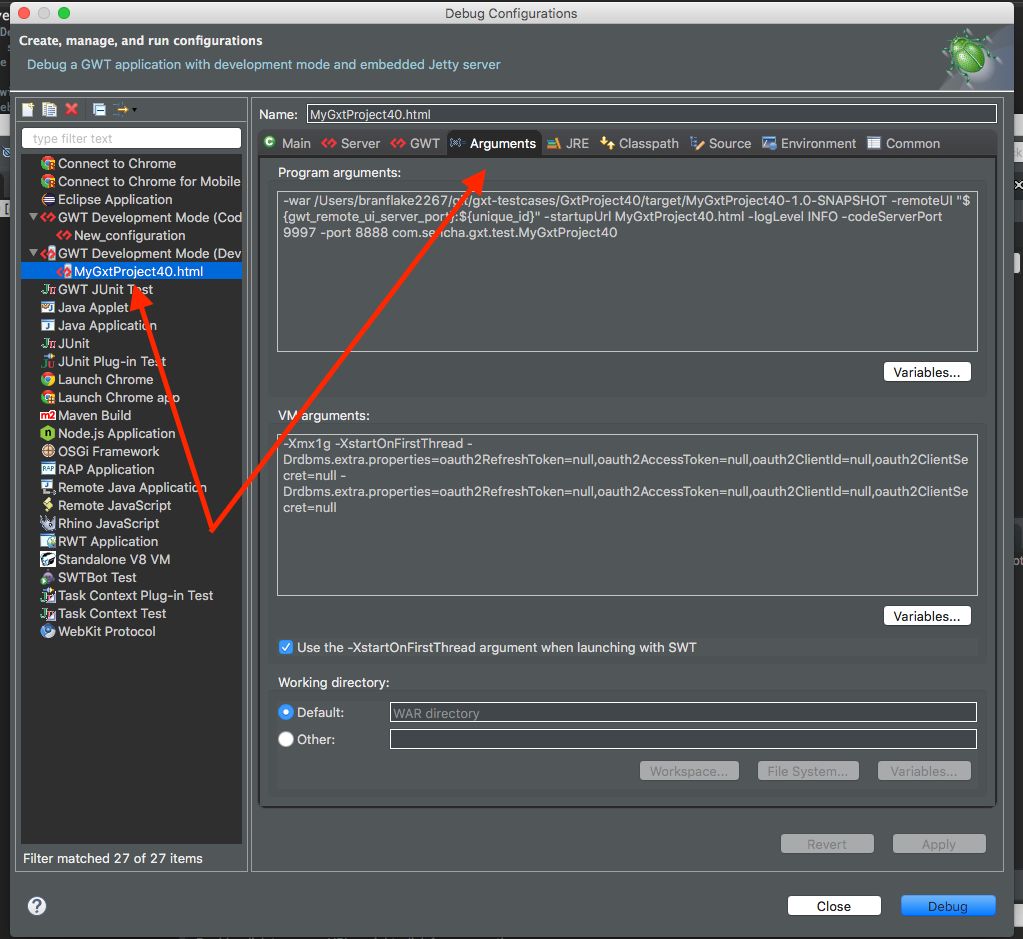Click the OSGi Framework icon
Image resolution: width=1023 pixels, height=939 pixels.
48,452
